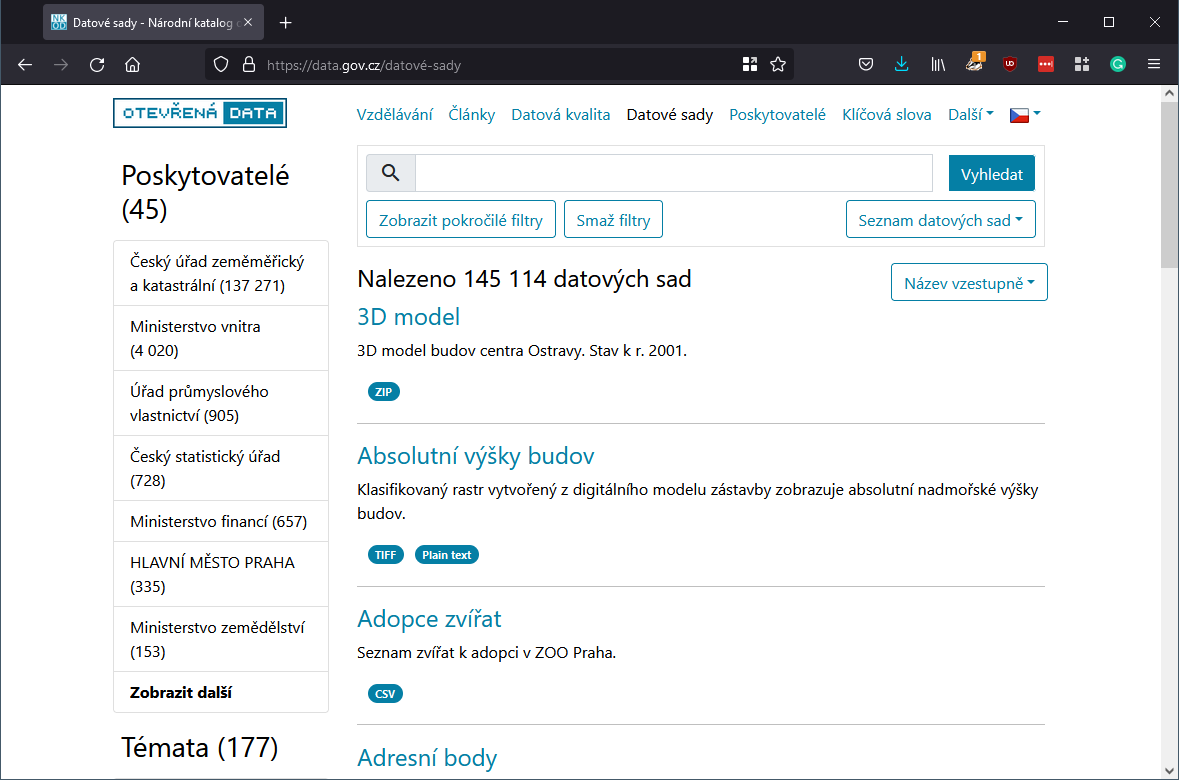Open the Grammarly extension icon
The width and height of the screenshot is (1179, 780).
(1117, 64)
